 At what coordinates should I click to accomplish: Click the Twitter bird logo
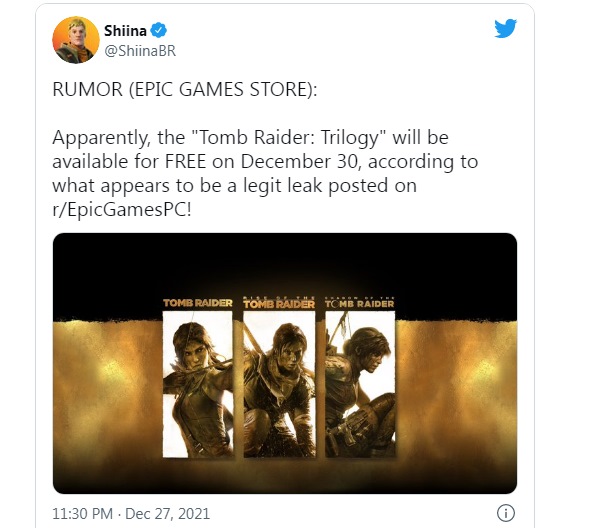pos(505,28)
